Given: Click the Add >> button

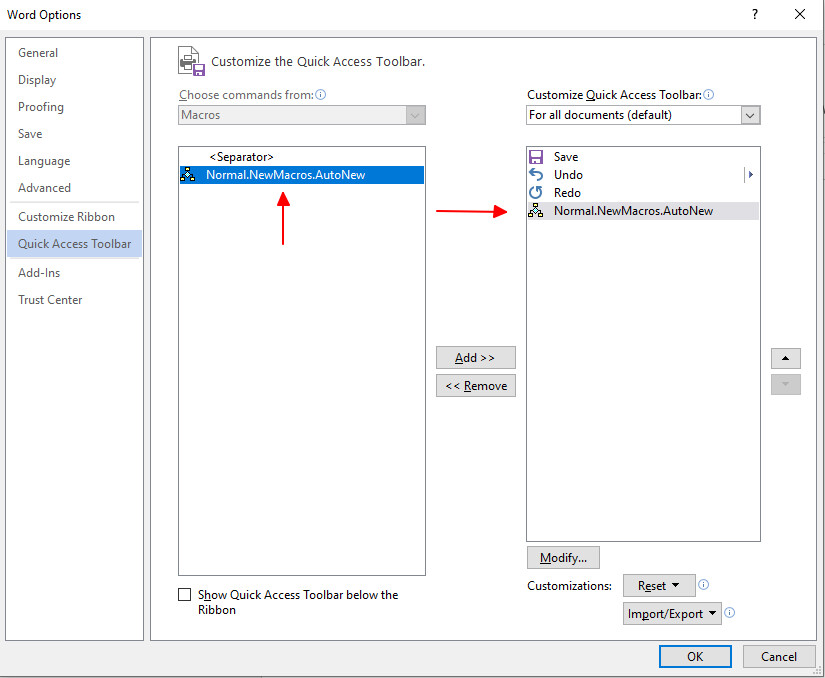Looking at the screenshot, I should [x=476, y=358].
